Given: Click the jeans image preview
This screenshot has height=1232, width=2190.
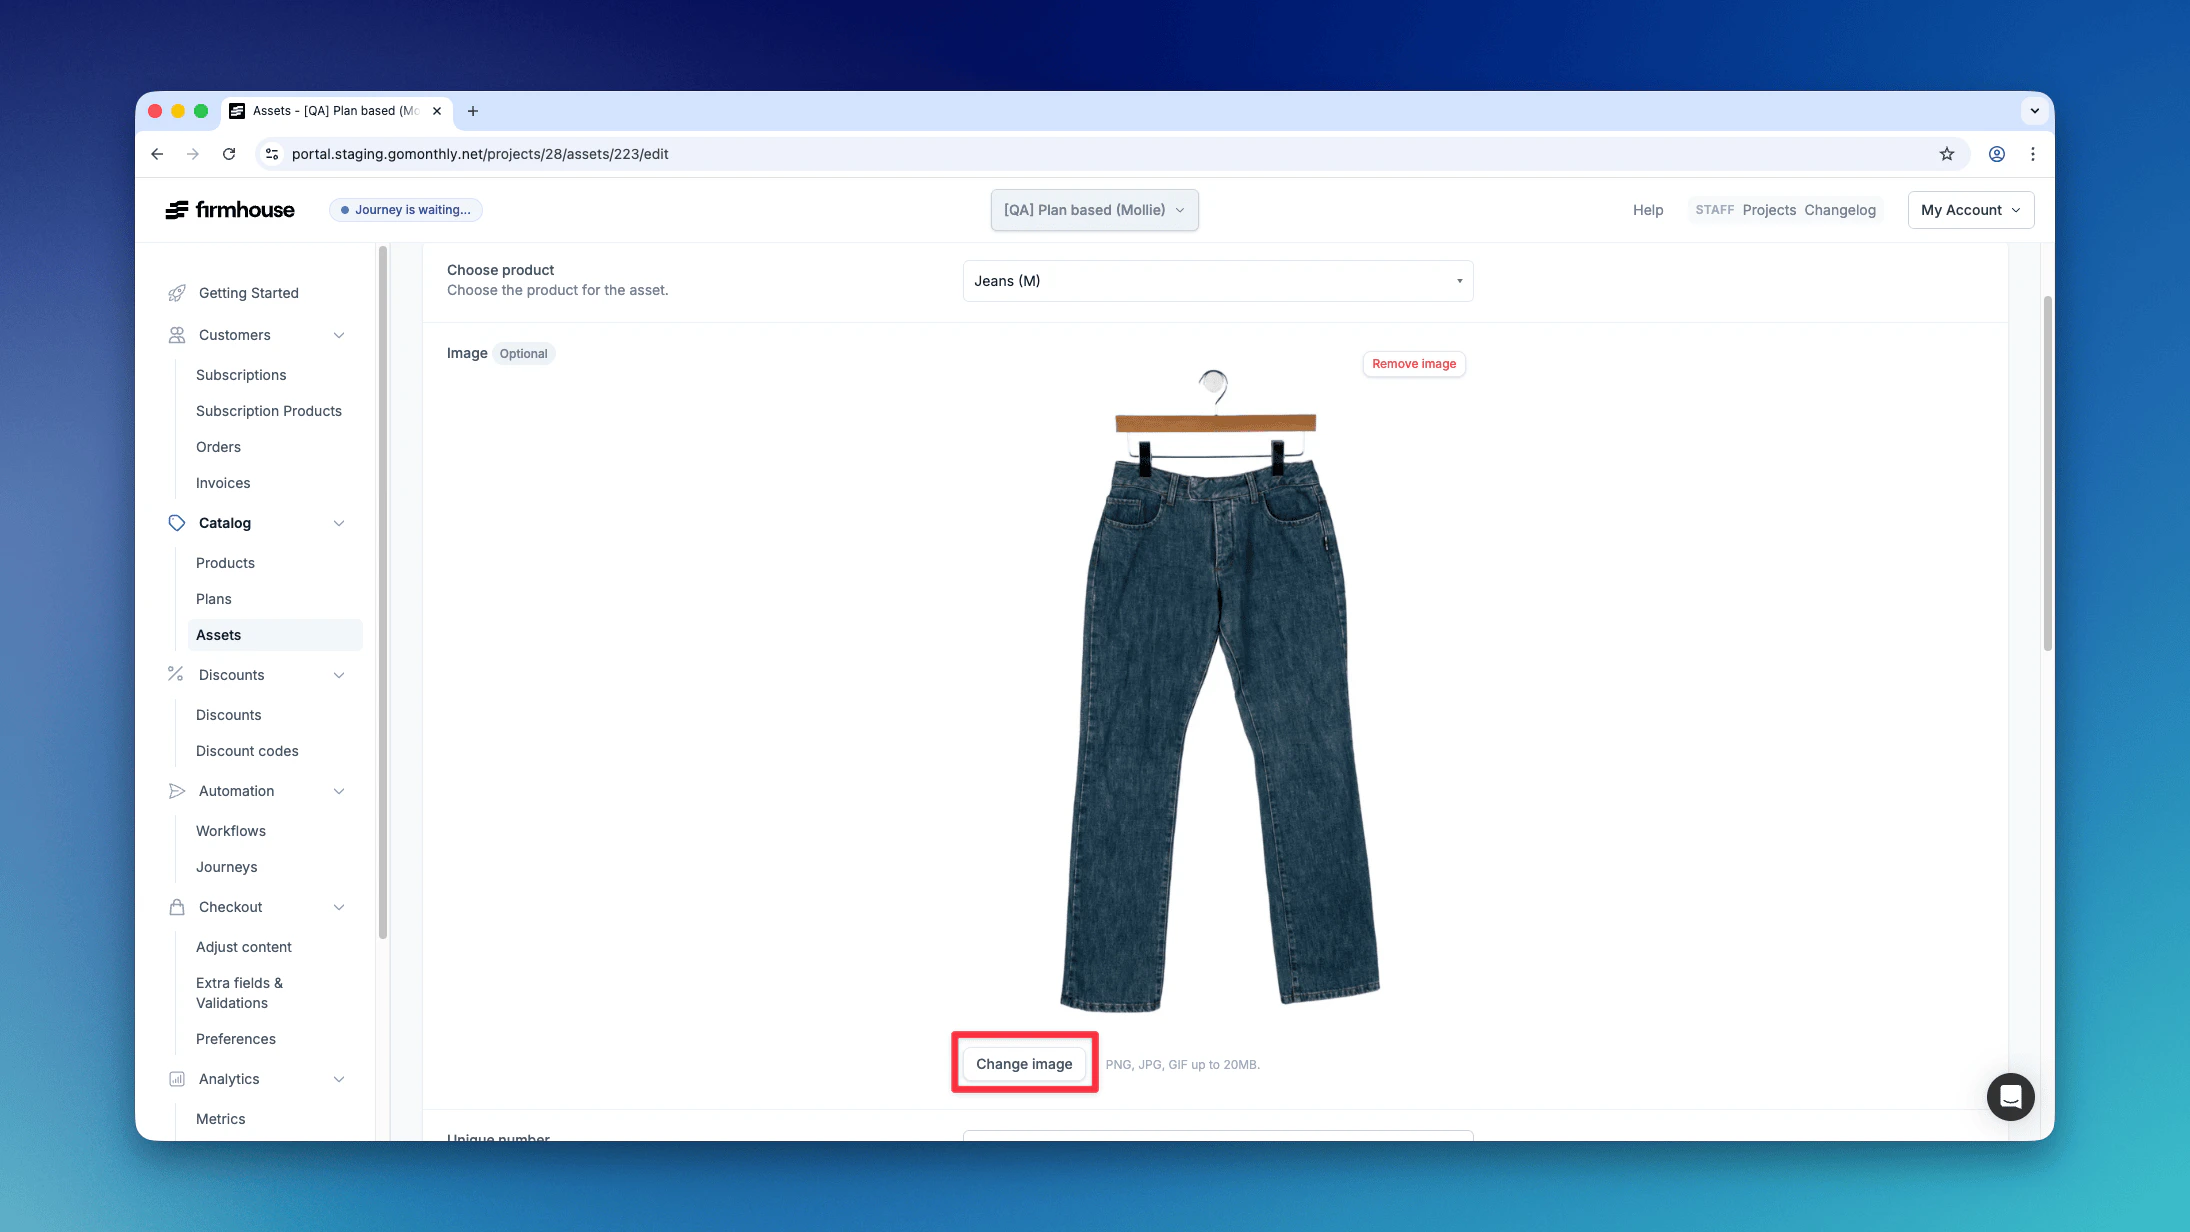Looking at the screenshot, I should tap(1217, 690).
